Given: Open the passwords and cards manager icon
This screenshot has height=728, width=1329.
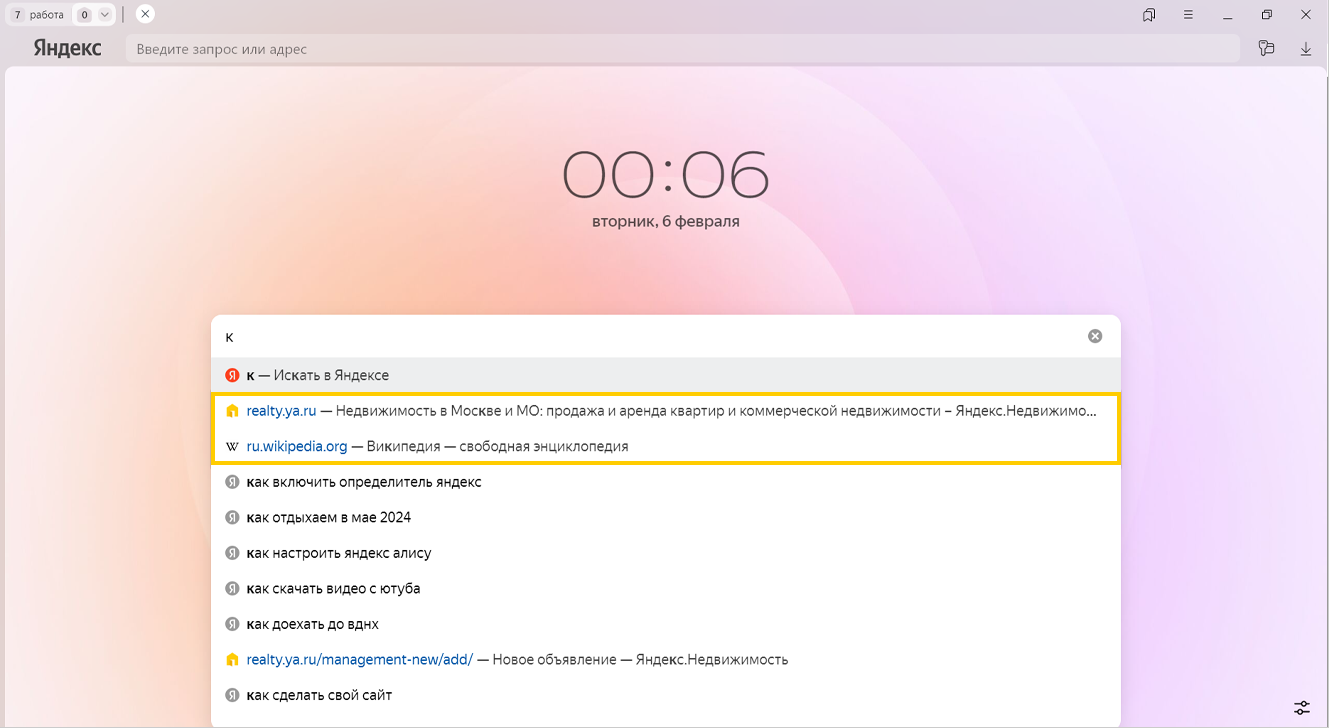Looking at the screenshot, I should coord(1266,48).
